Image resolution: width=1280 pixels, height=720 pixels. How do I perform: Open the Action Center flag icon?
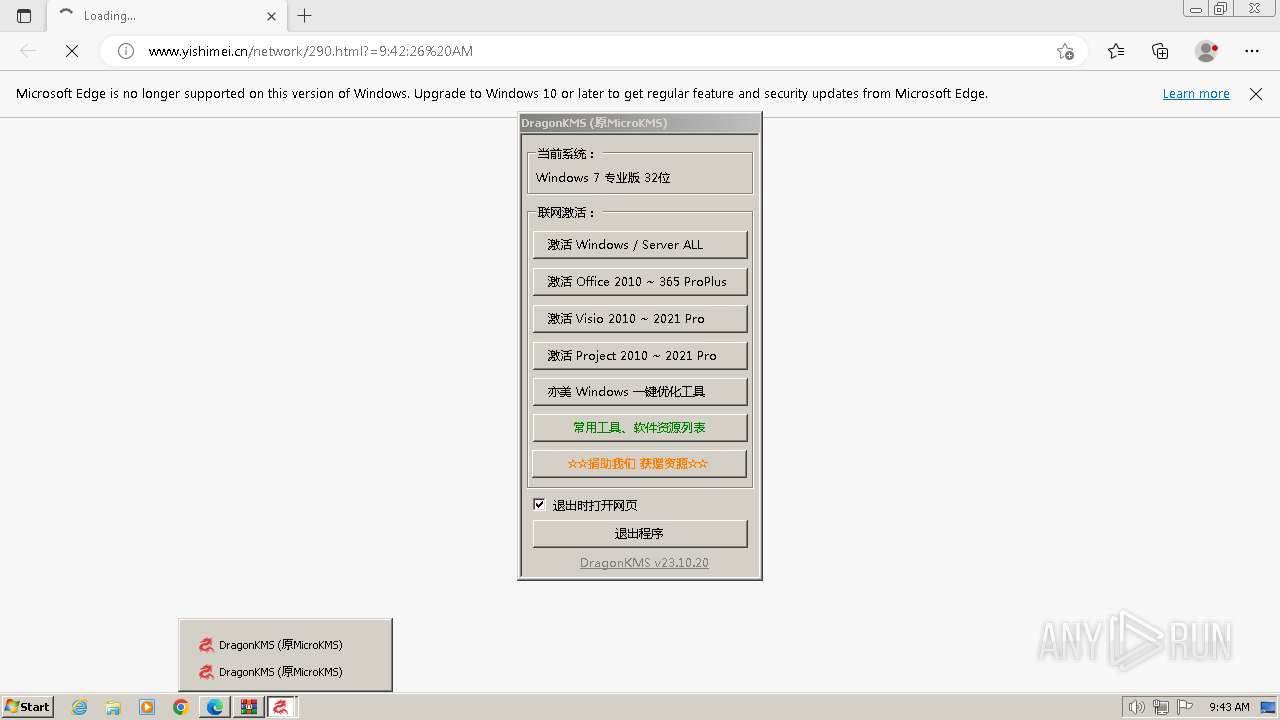(1185, 707)
